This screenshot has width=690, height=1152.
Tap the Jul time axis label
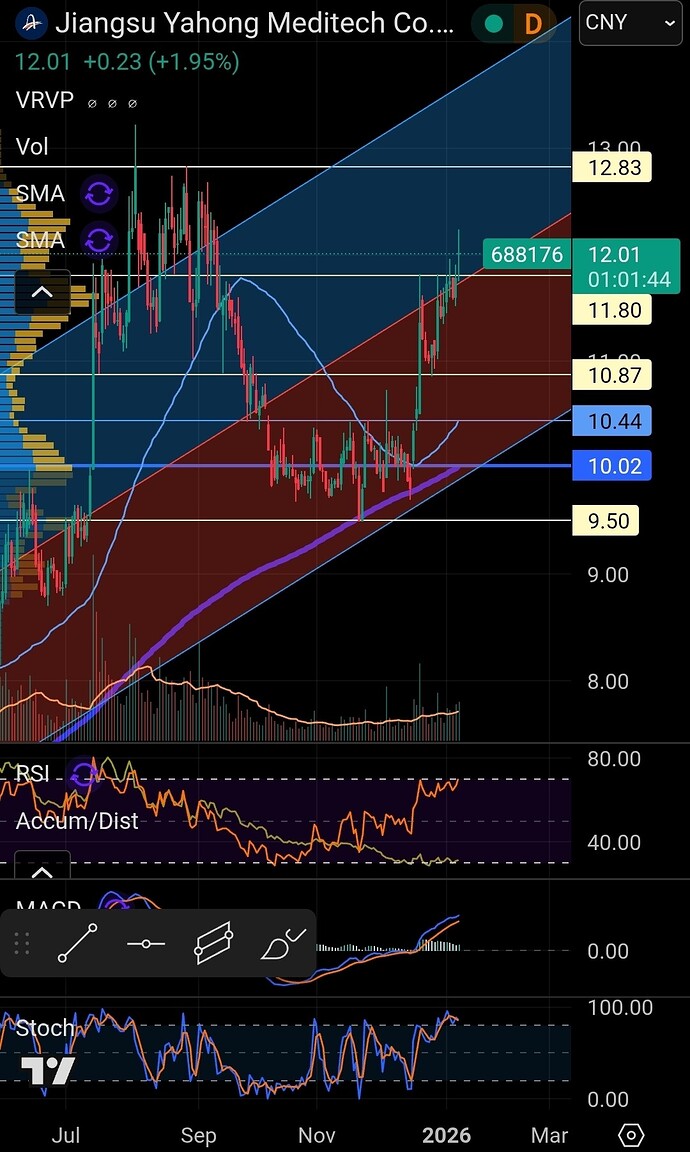pos(66,1135)
